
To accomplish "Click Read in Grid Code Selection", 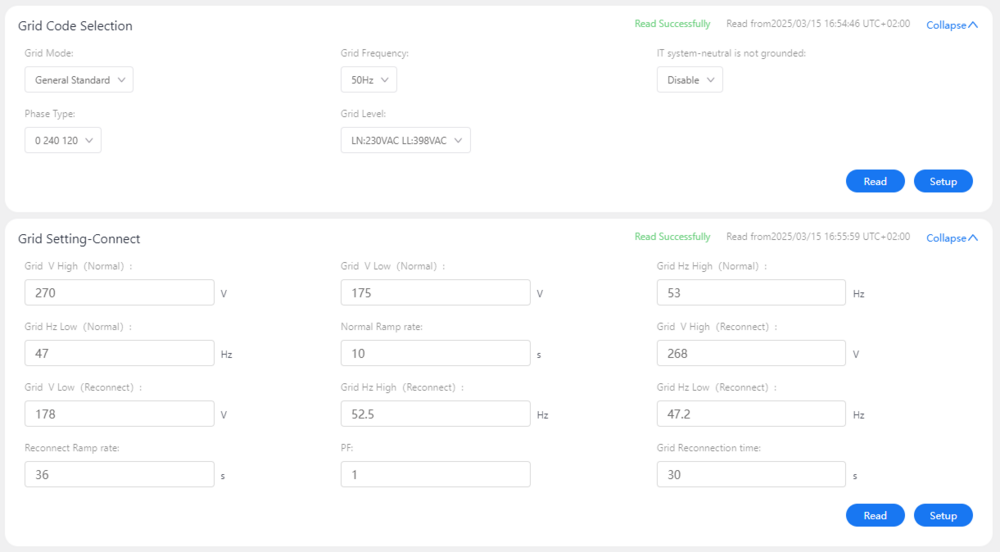I will tap(875, 181).
